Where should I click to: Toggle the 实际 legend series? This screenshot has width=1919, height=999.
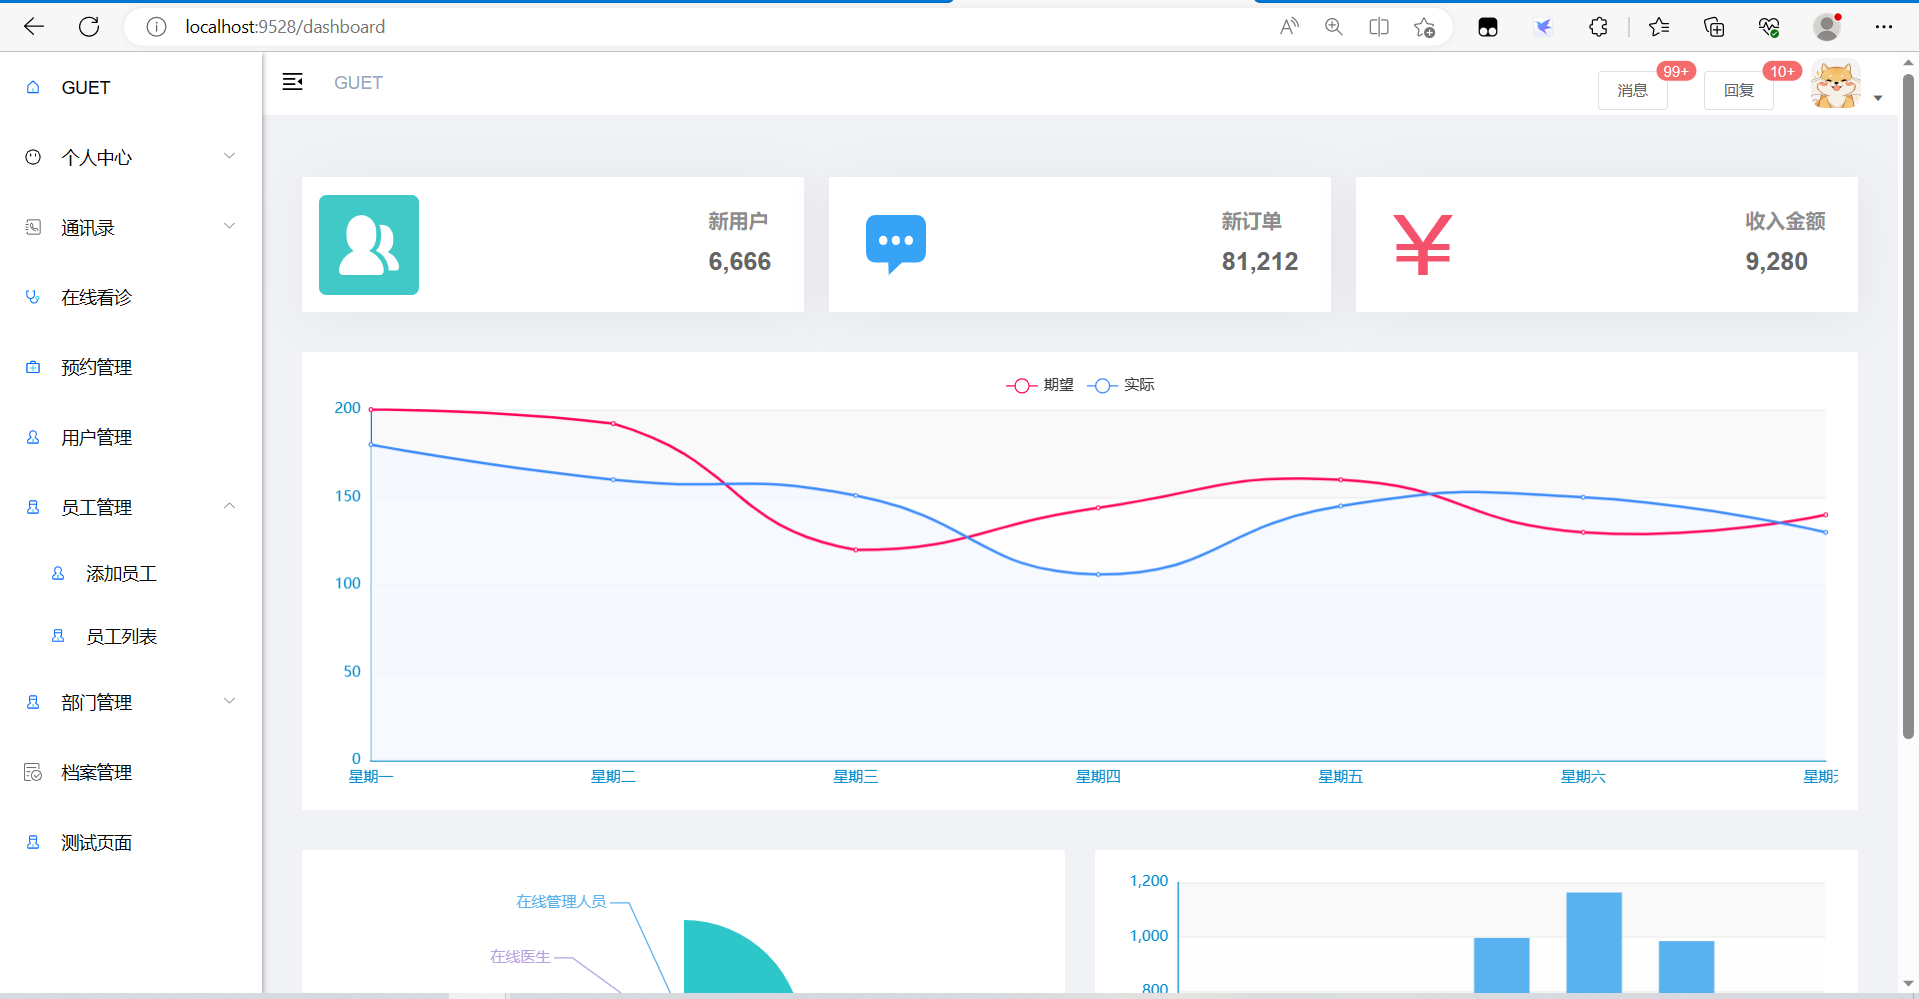(1121, 385)
